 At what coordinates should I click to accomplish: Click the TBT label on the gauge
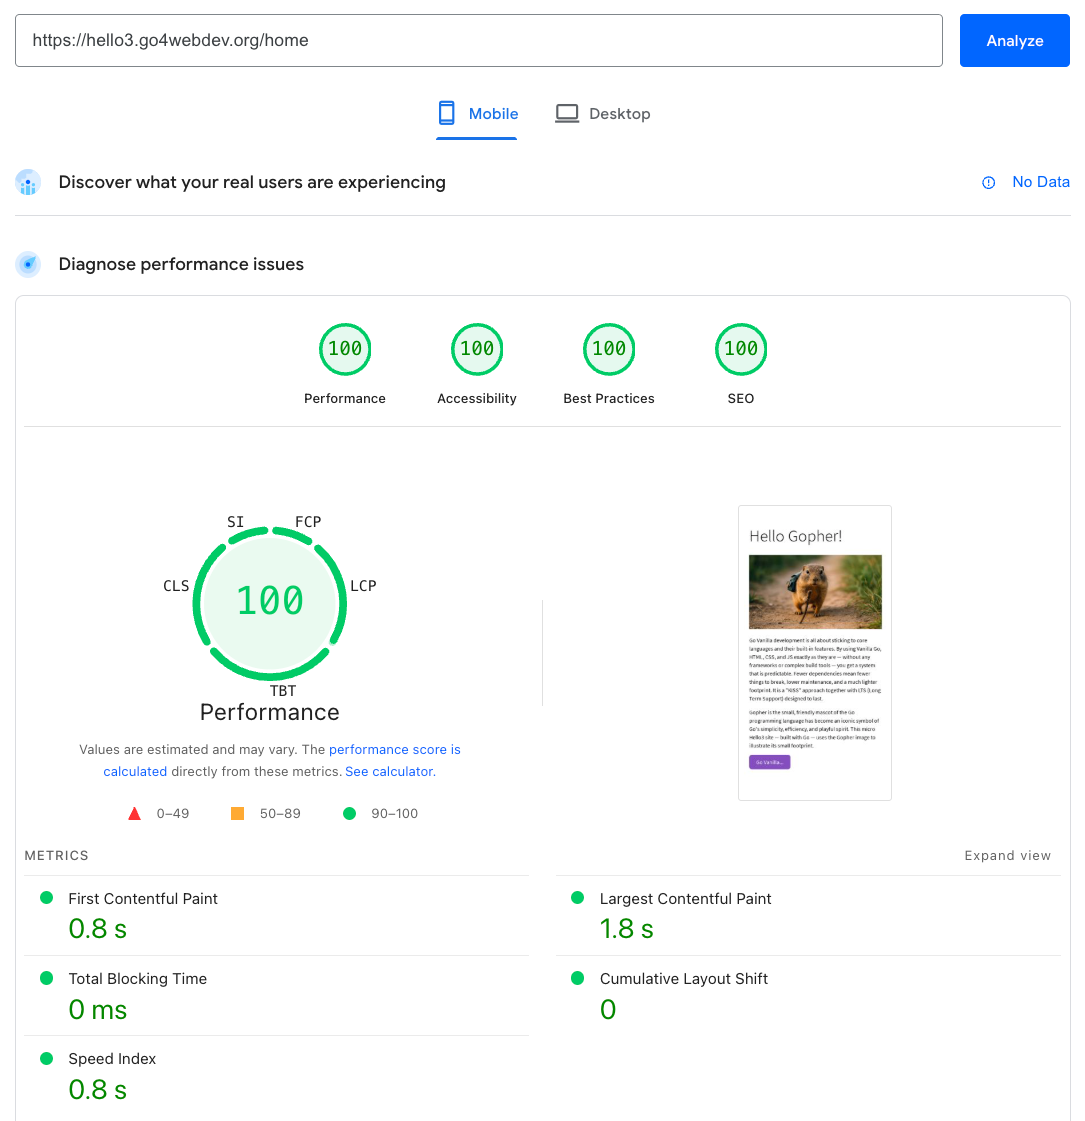283,691
